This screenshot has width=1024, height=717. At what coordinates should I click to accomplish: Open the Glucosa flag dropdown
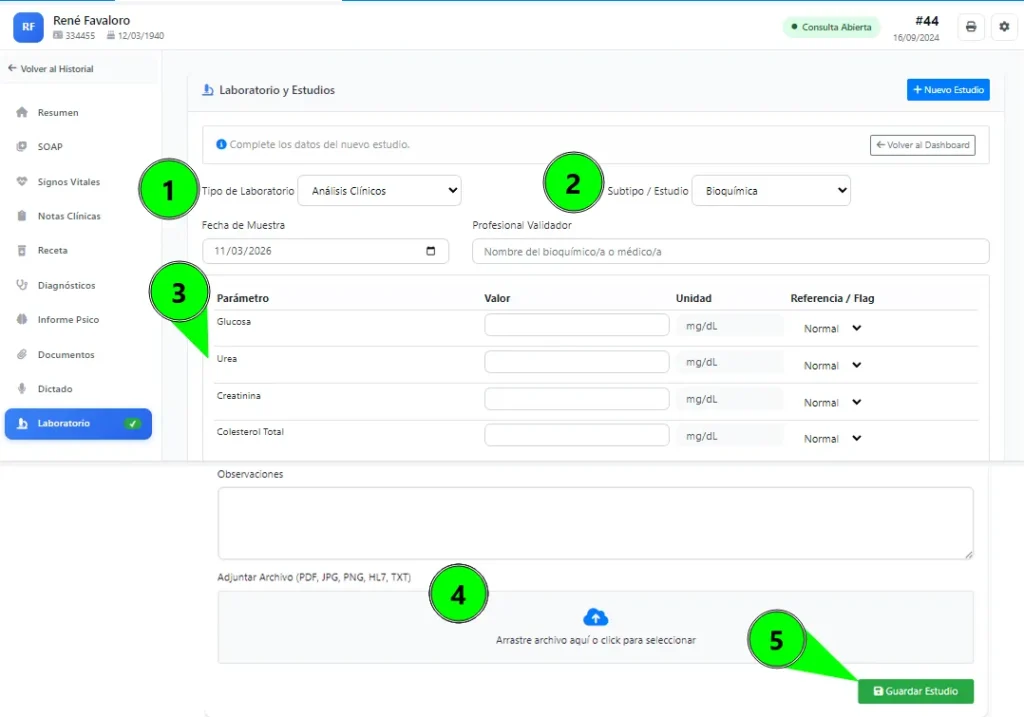pos(833,328)
